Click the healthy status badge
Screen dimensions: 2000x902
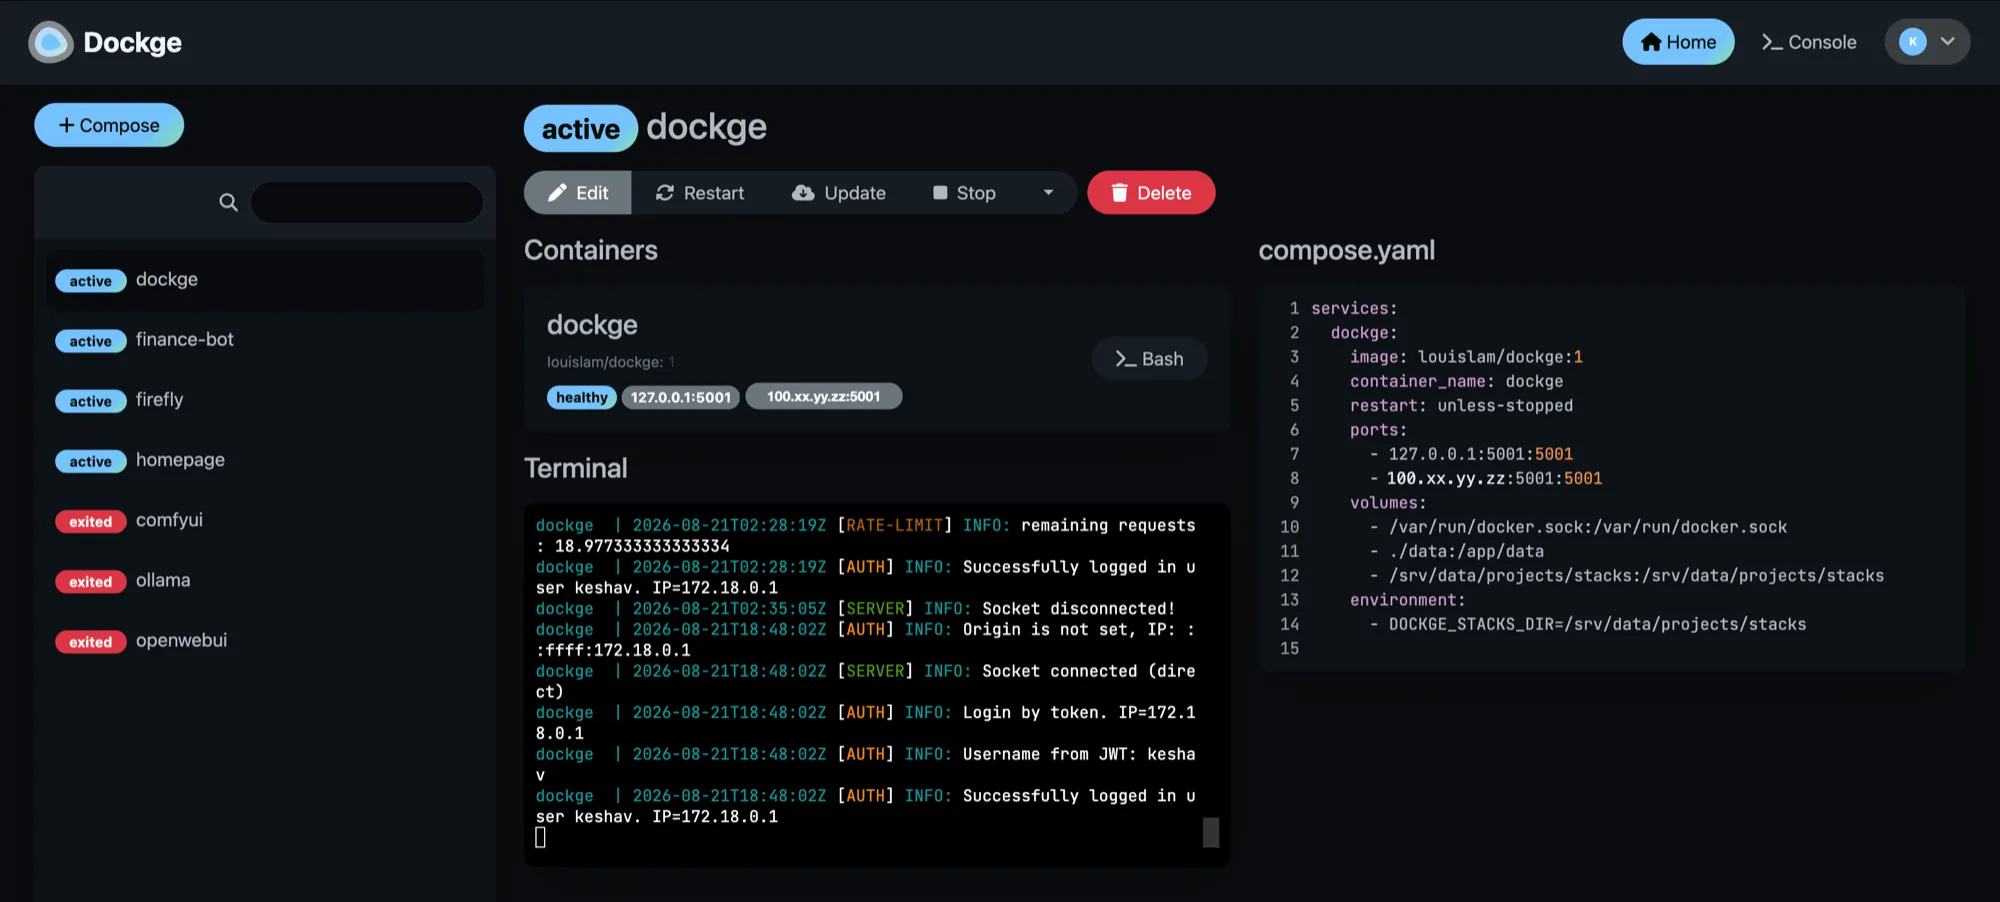coord(581,397)
